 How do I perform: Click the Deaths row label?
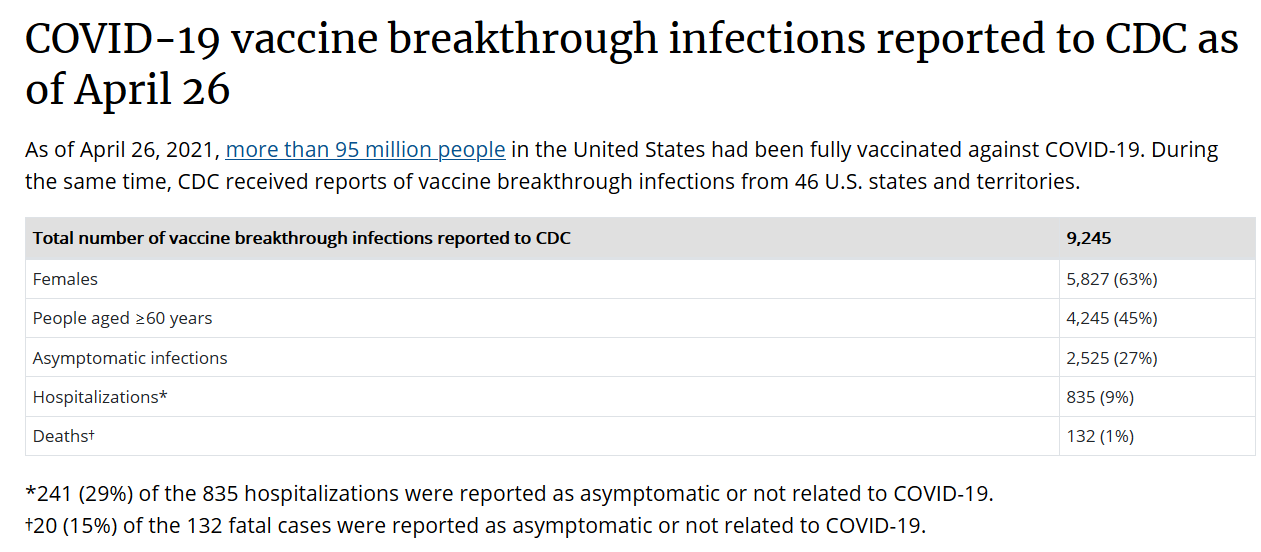[x=63, y=436]
